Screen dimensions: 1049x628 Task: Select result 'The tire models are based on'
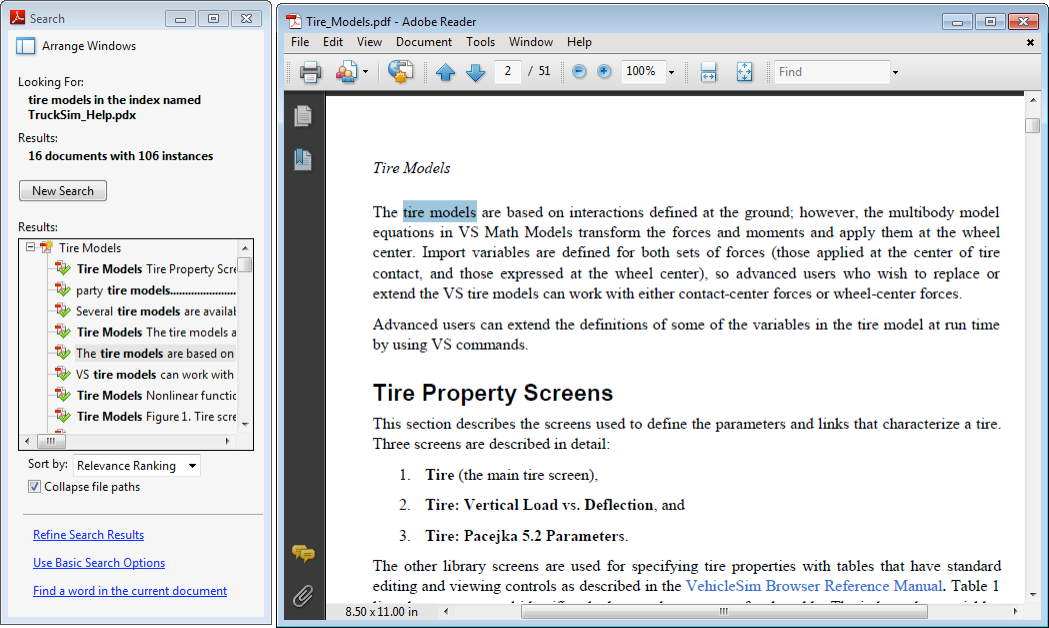click(155, 353)
